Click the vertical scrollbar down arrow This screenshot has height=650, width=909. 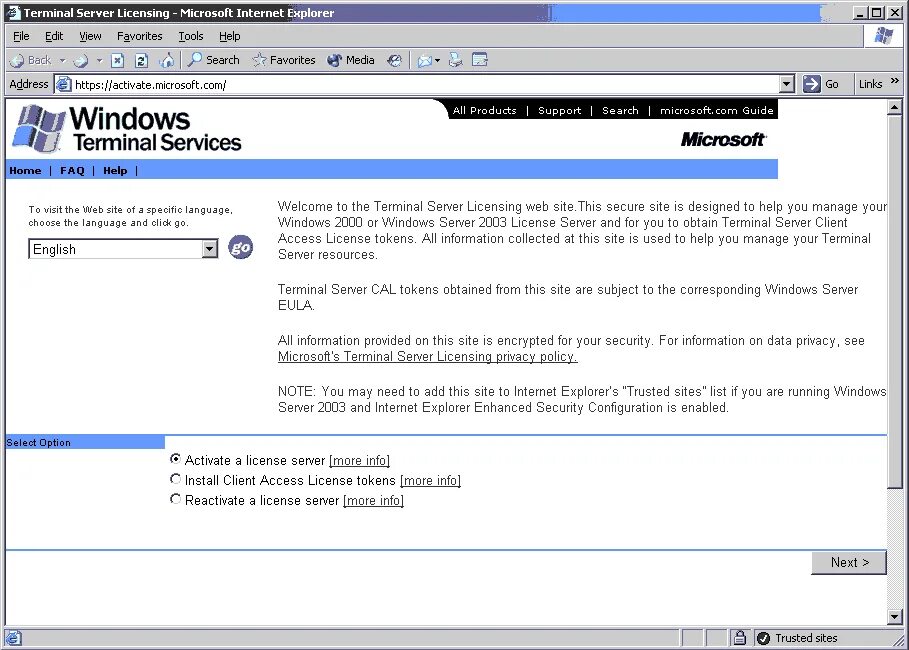point(895,617)
